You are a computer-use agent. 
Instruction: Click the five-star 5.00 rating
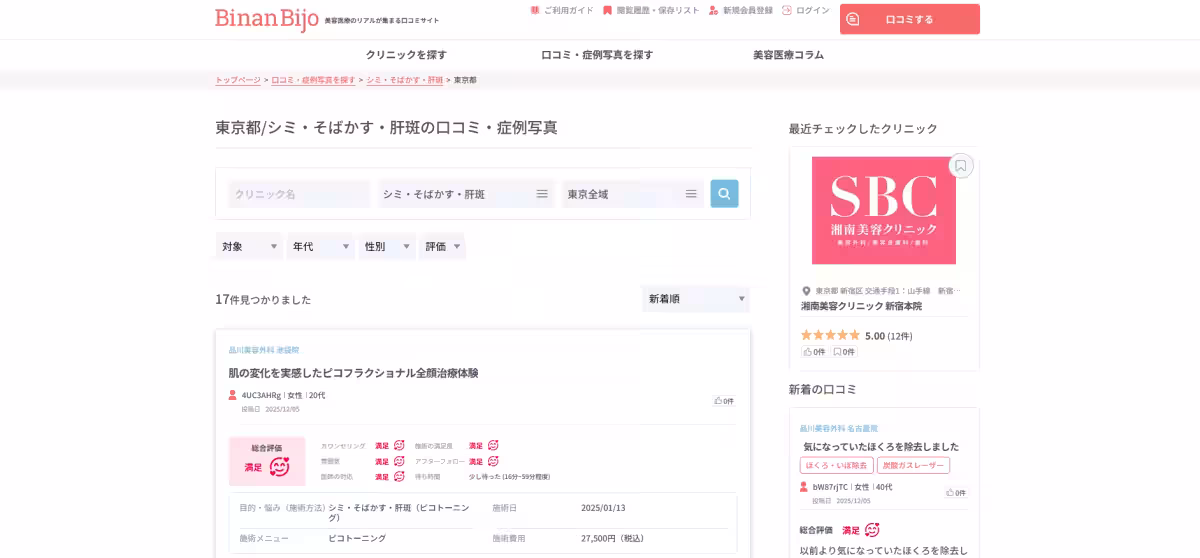coord(856,336)
